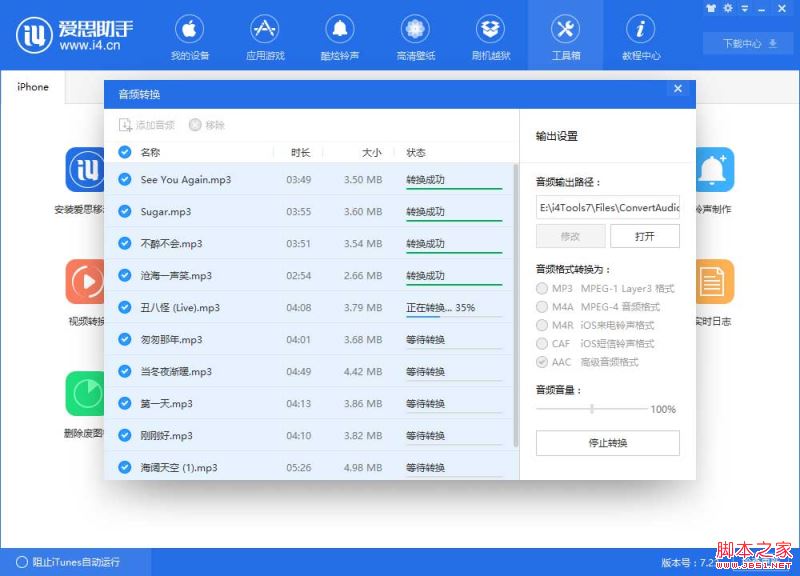This screenshot has height=576, width=800.
Task: Select the See You Again.mp3 file name
Action: click(186, 180)
